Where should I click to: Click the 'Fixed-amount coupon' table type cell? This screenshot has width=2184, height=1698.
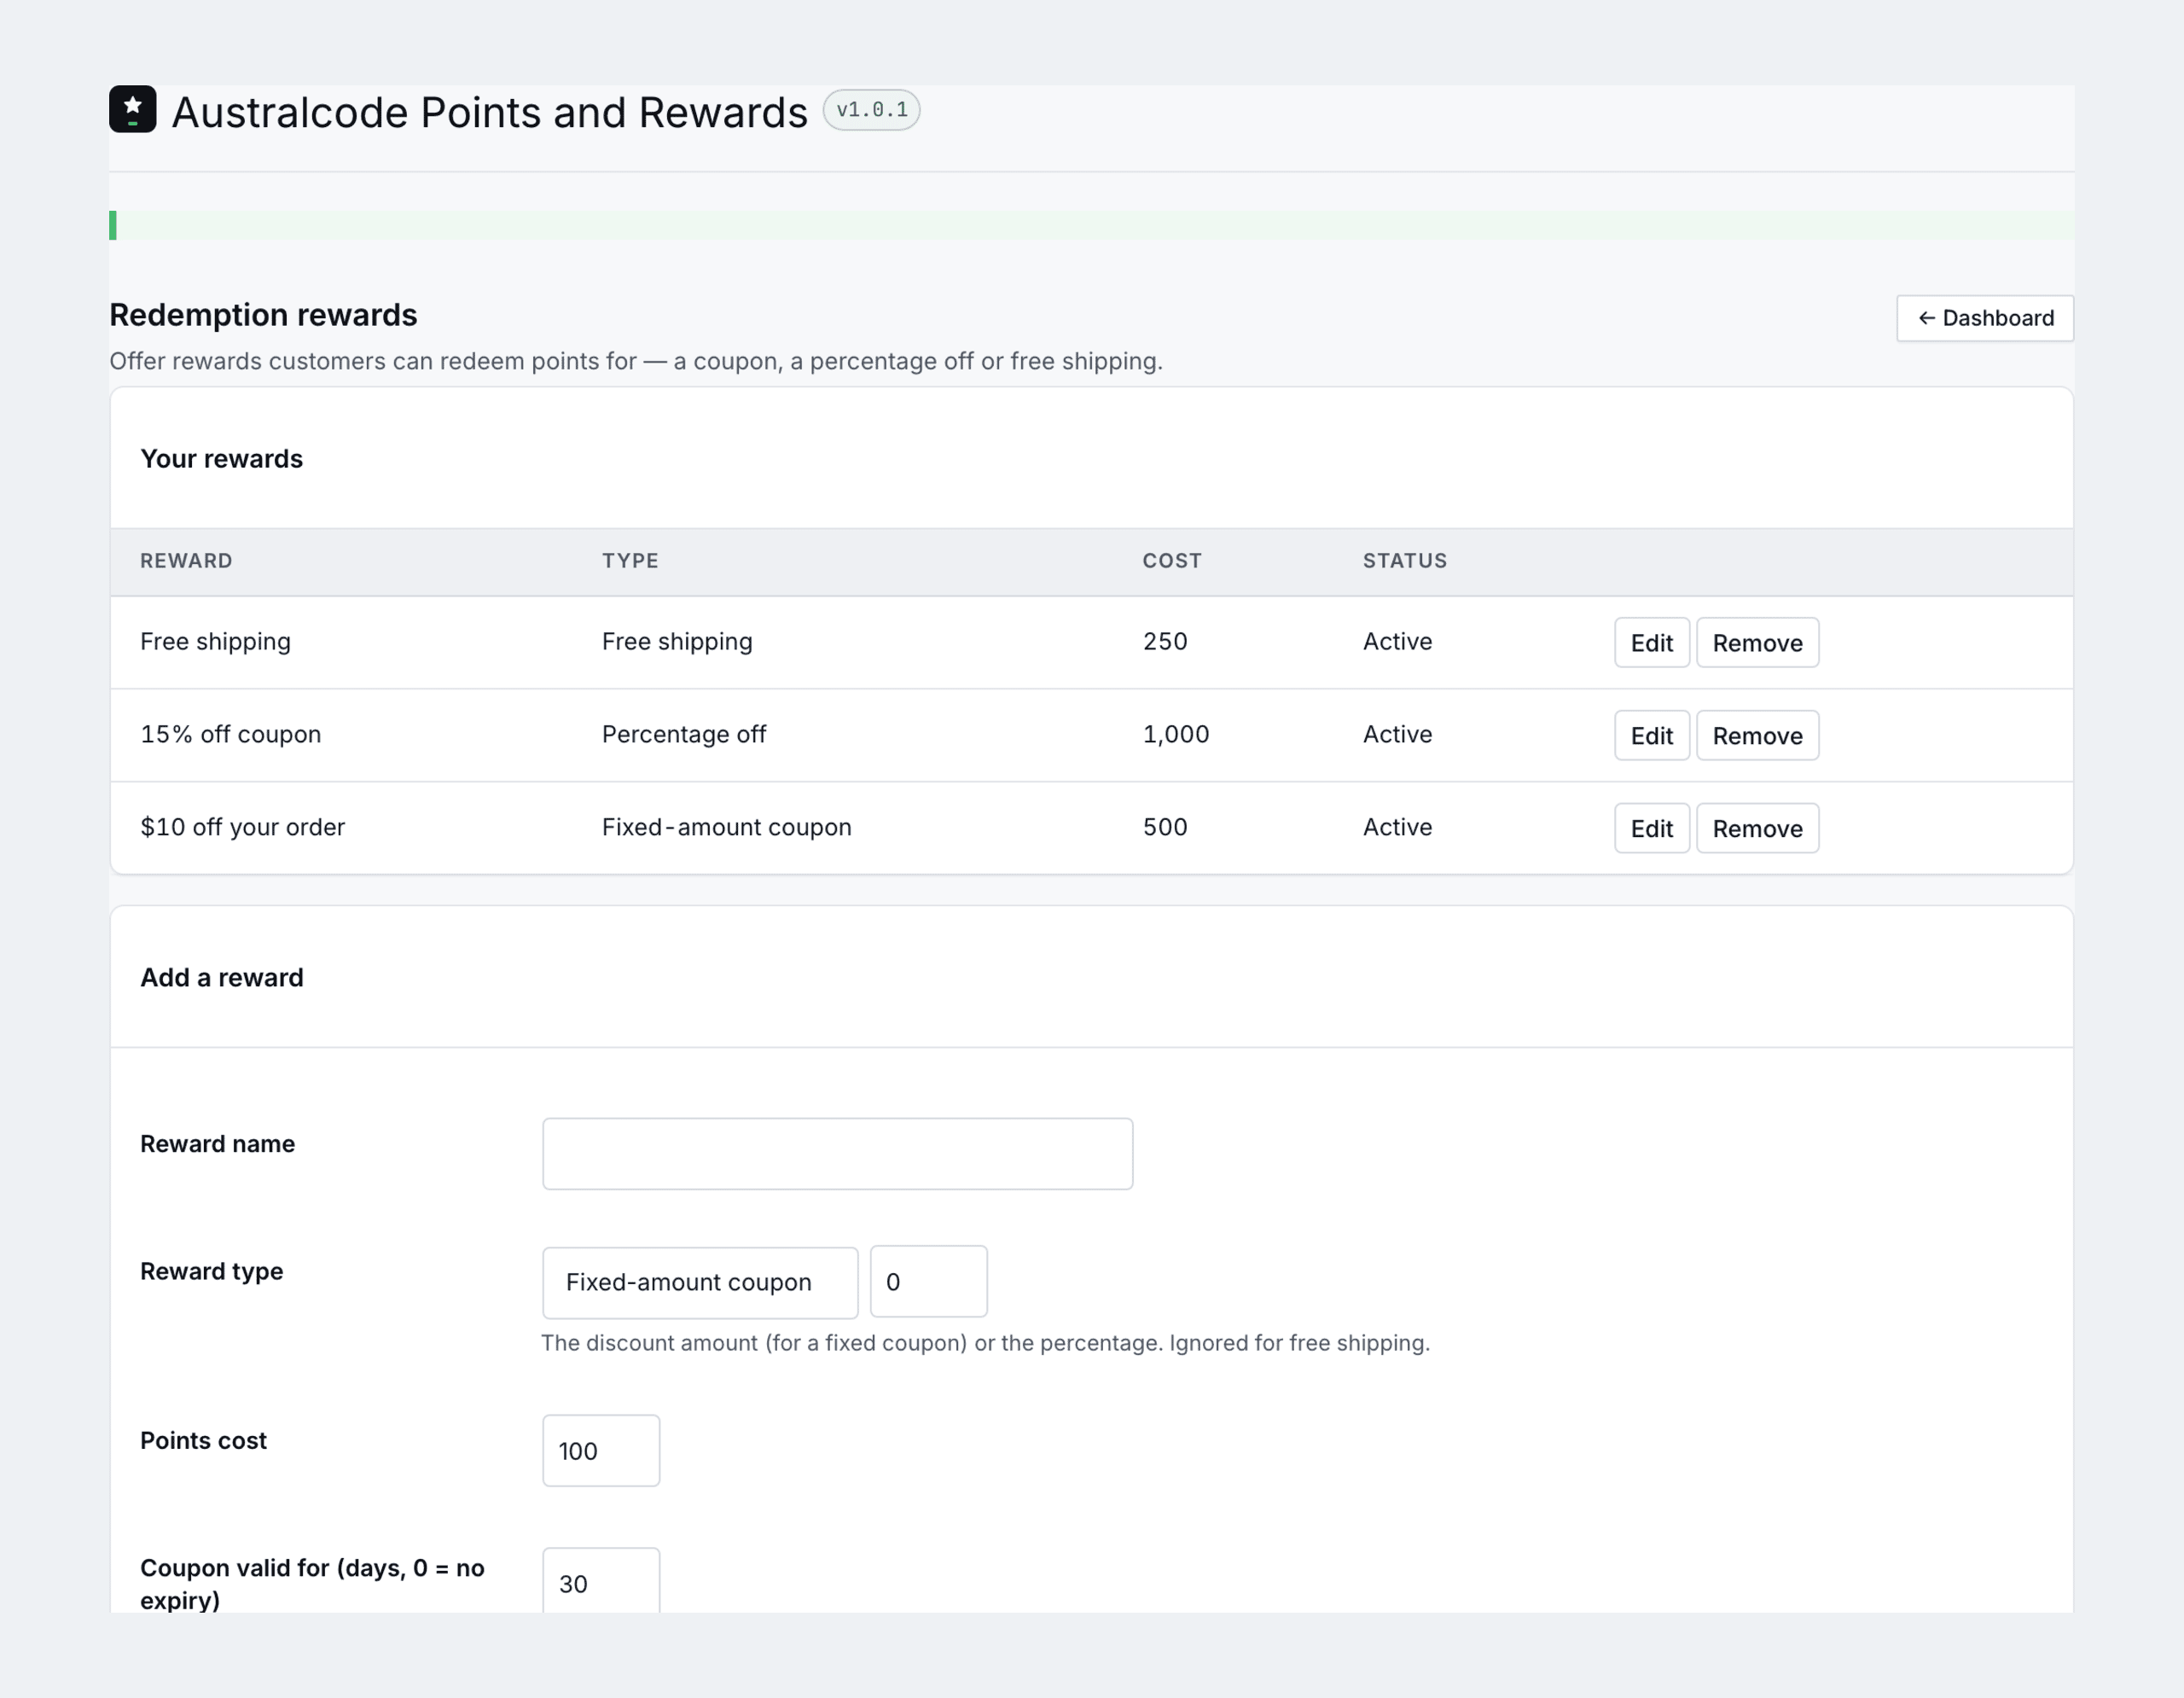(x=727, y=827)
